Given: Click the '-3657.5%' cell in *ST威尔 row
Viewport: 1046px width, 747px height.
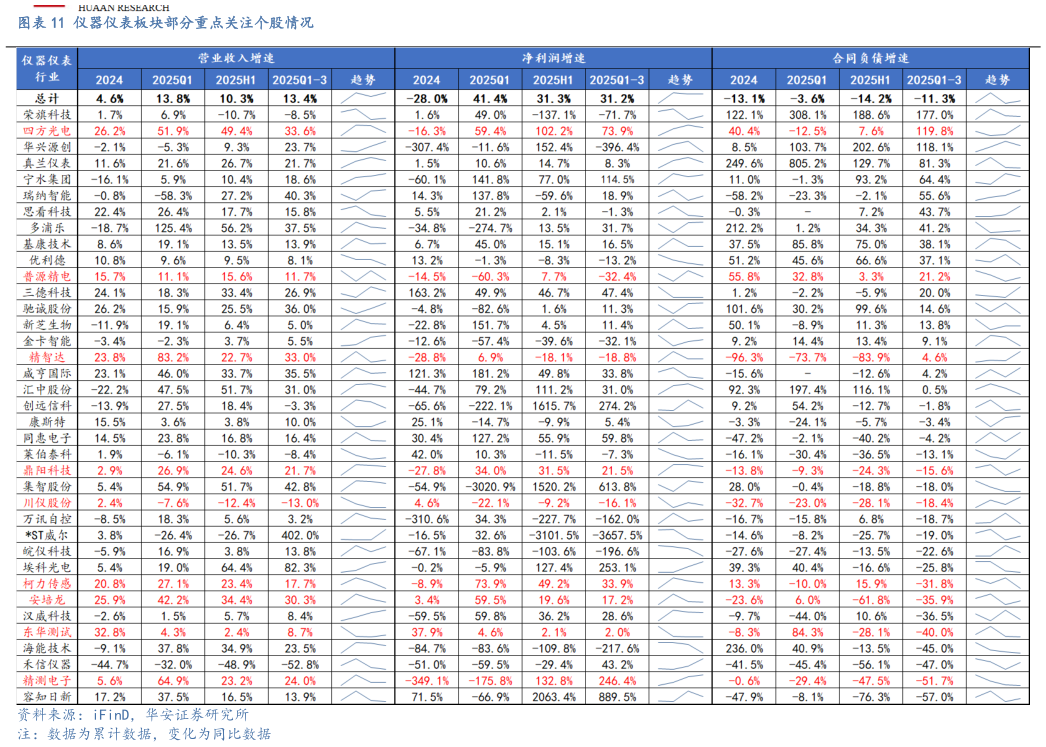Looking at the screenshot, I should click(617, 535).
